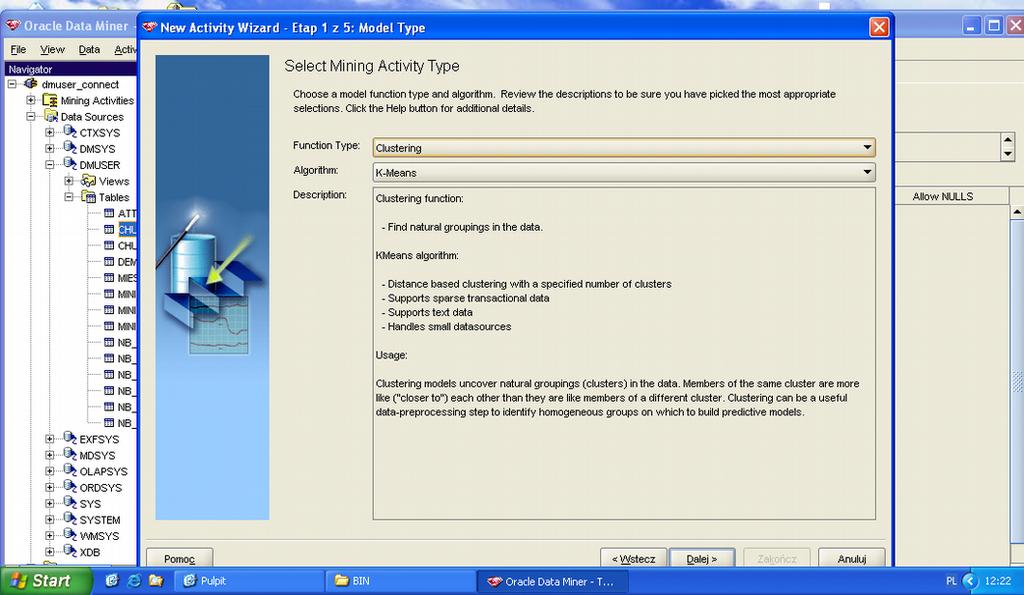This screenshot has height=595, width=1024.
Task: Open the View menu
Action: click(52, 50)
